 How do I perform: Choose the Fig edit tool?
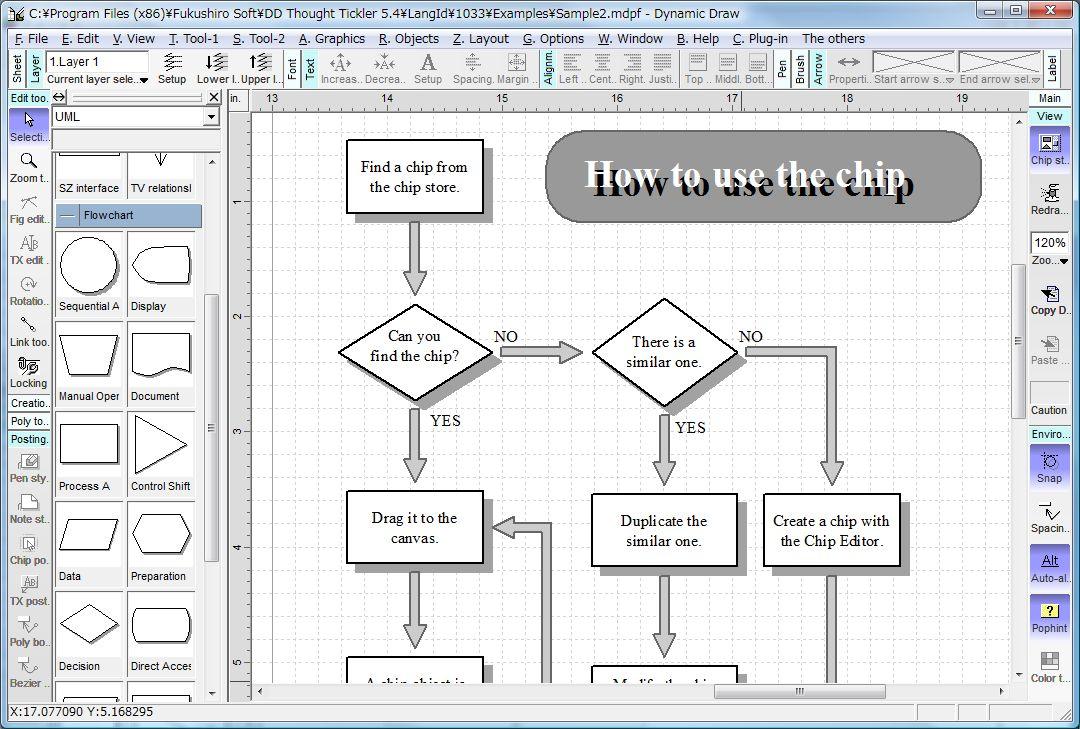(29, 209)
